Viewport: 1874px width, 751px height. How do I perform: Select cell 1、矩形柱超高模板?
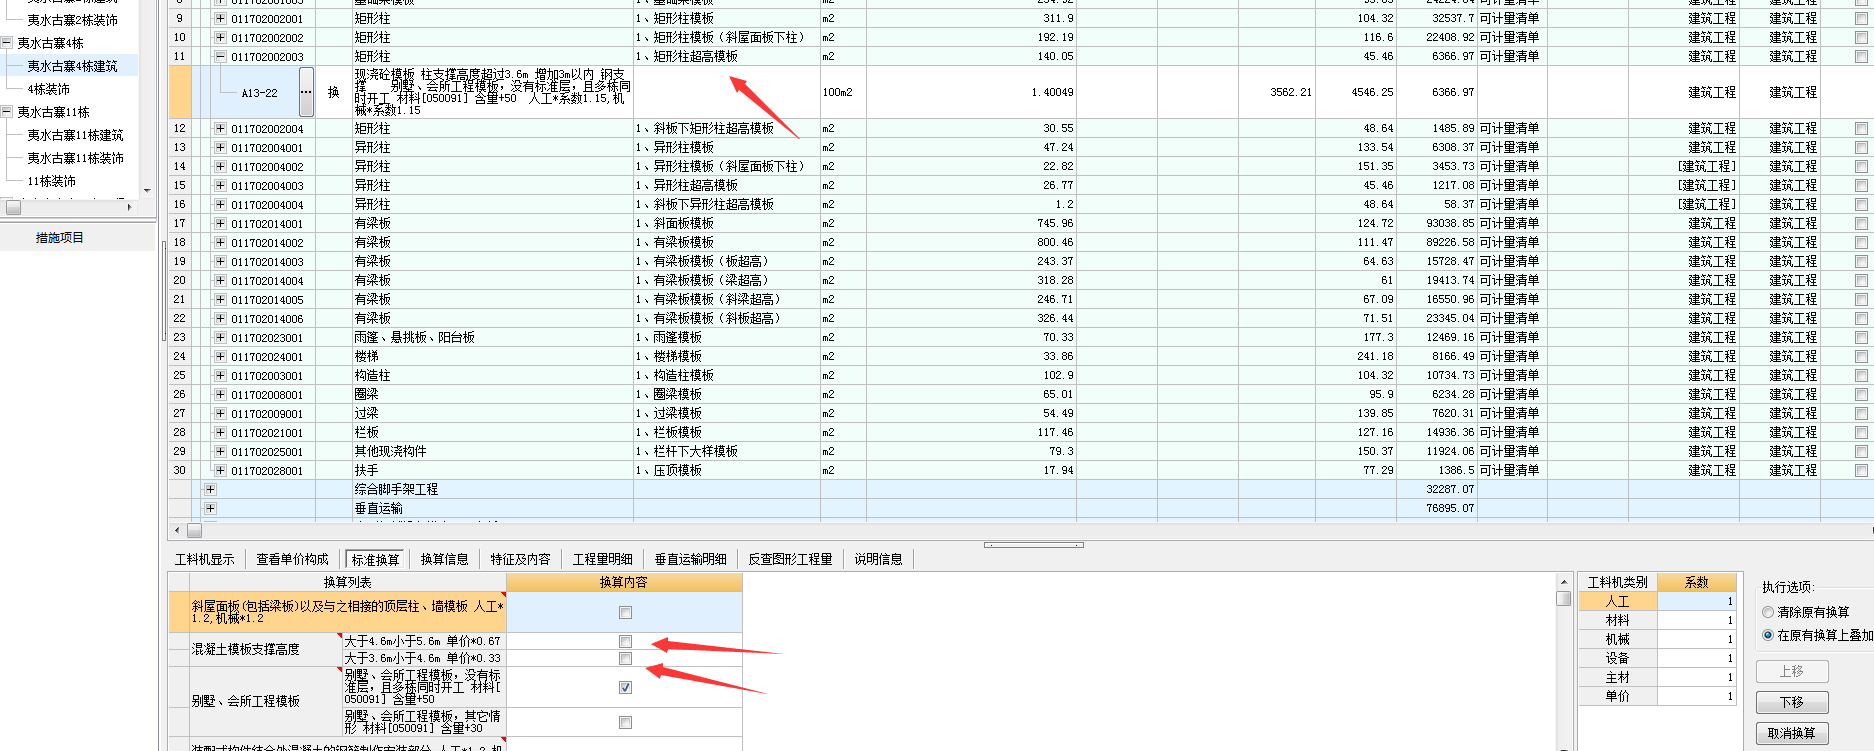tap(727, 57)
